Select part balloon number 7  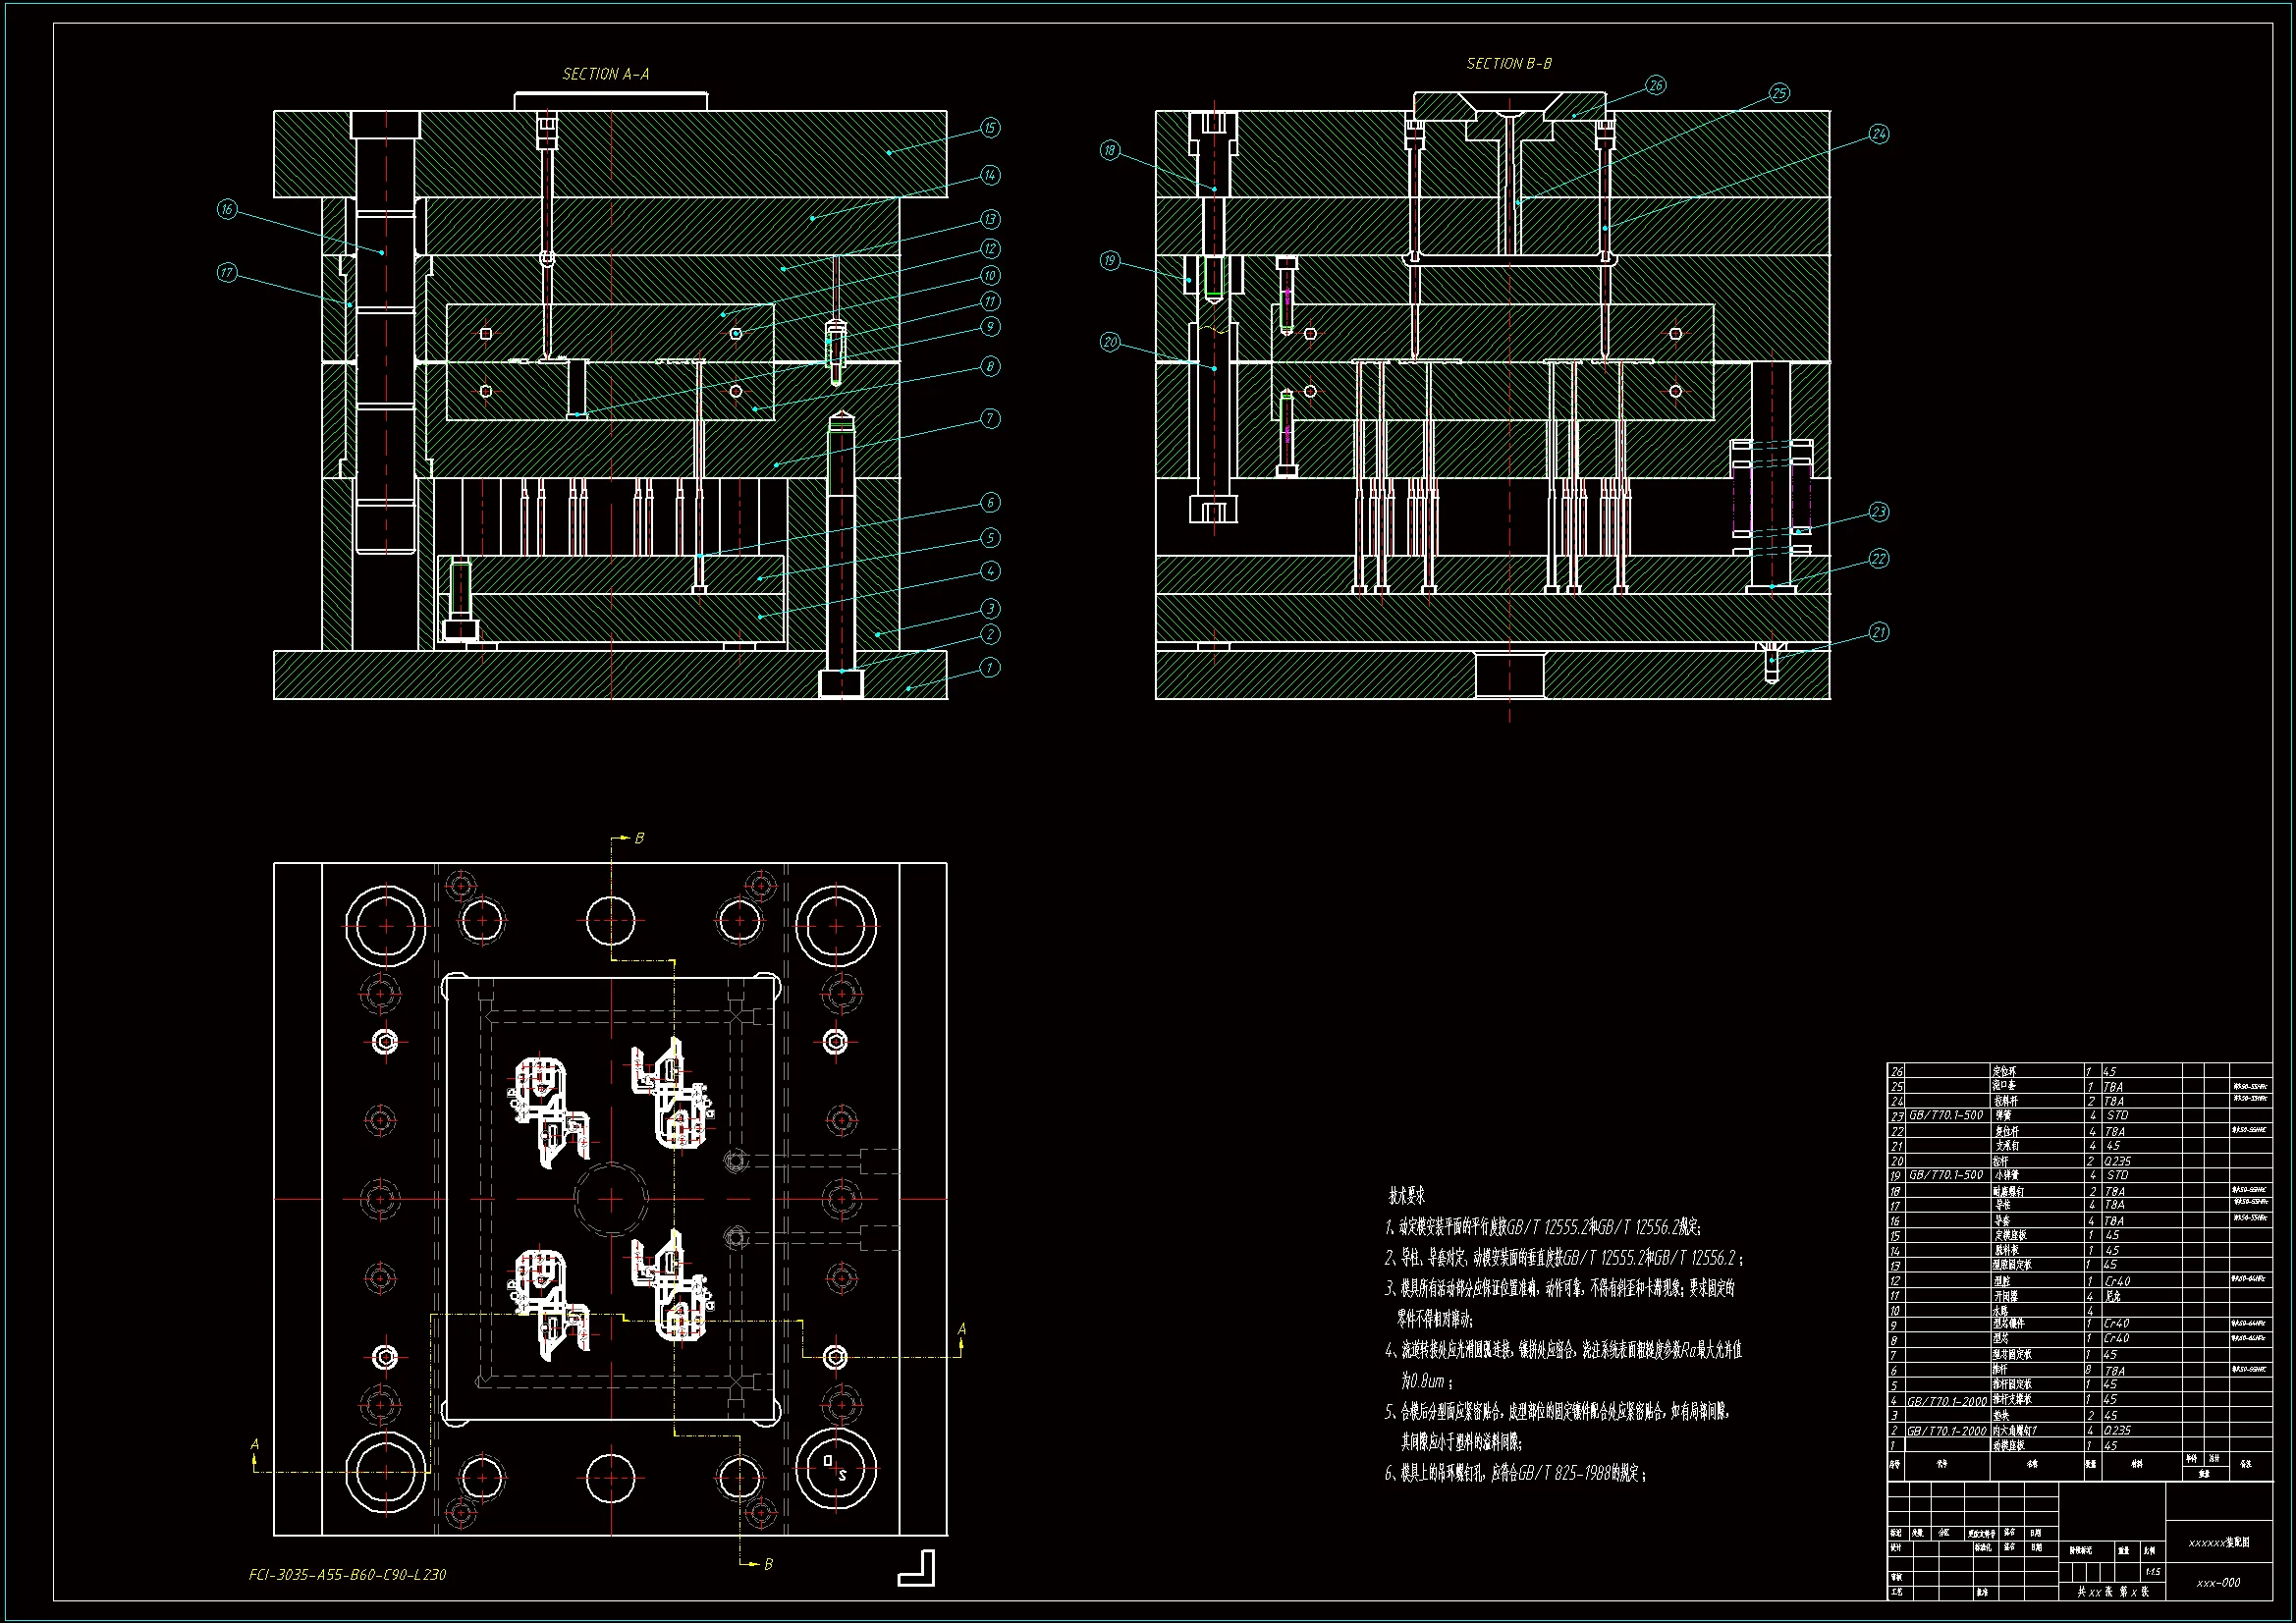(990, 418)
